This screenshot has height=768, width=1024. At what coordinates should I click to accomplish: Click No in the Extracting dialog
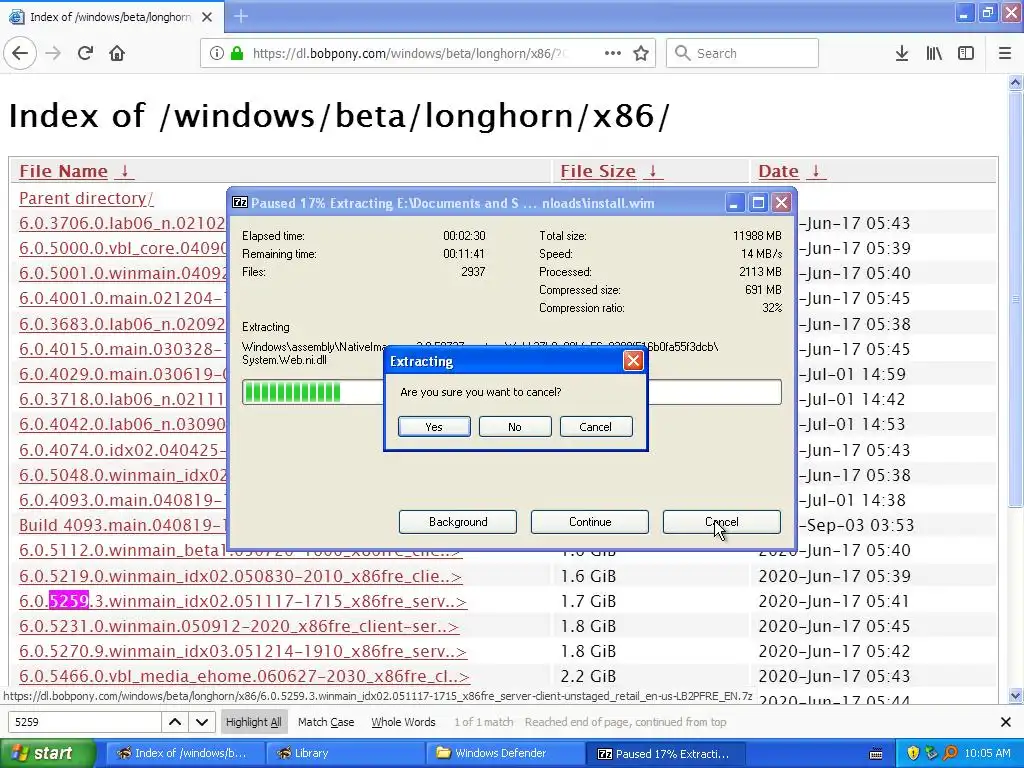tap(515, 426)
